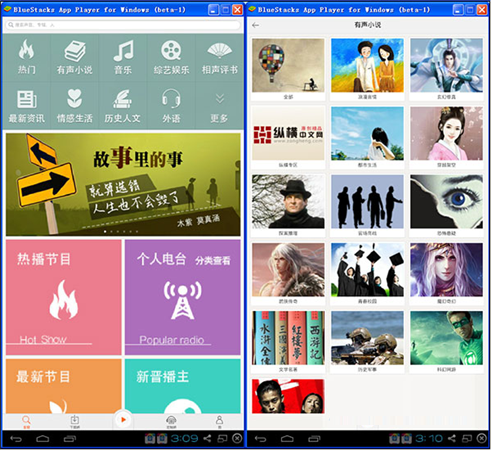Open the 最新资讯 newspaper category

26,106
